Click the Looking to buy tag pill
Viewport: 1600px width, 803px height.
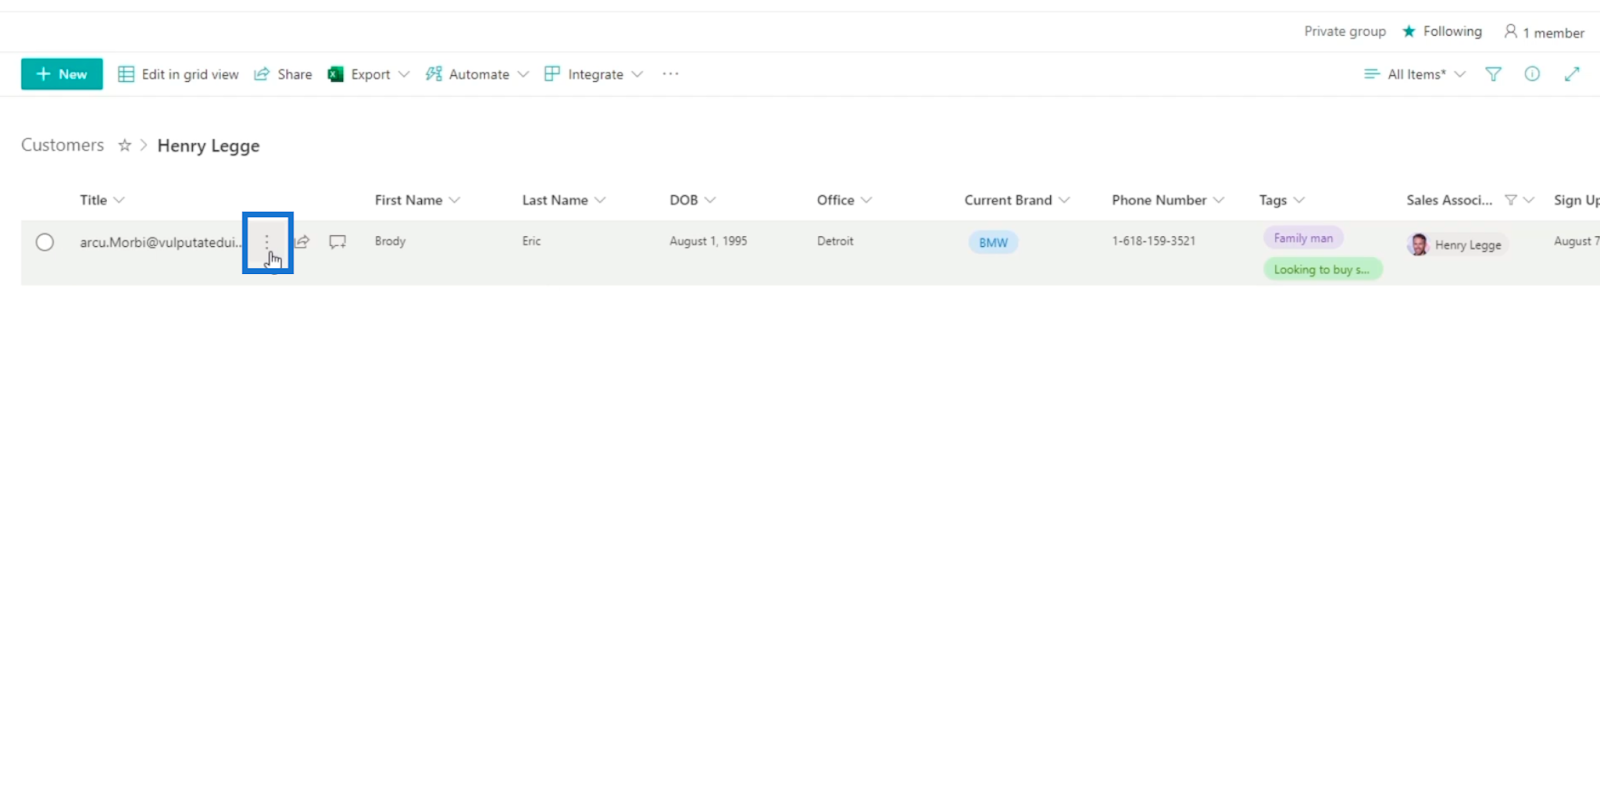1323,269
